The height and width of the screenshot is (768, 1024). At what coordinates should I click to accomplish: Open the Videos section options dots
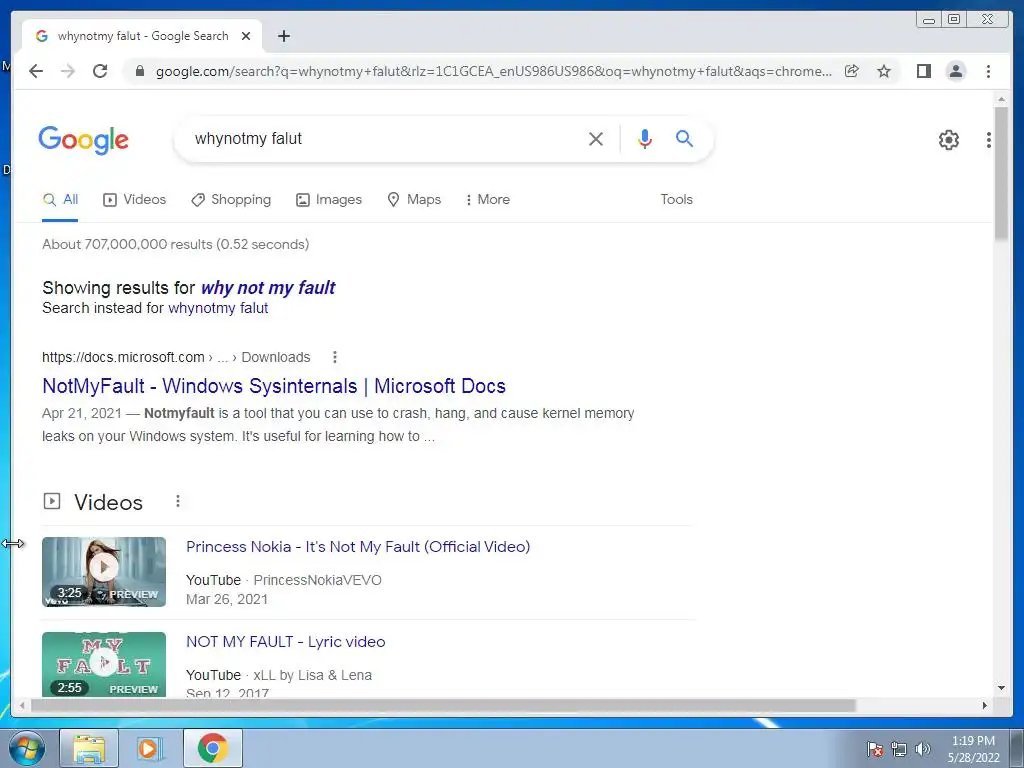(x=178, y=502)
